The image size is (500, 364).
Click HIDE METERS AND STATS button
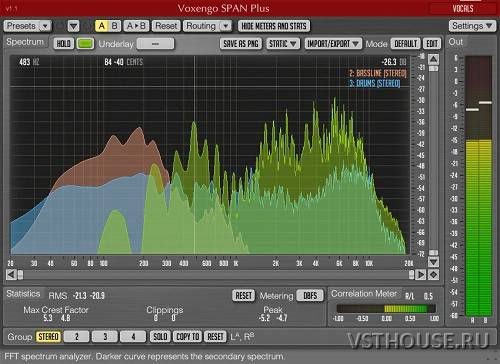(274, 26)
